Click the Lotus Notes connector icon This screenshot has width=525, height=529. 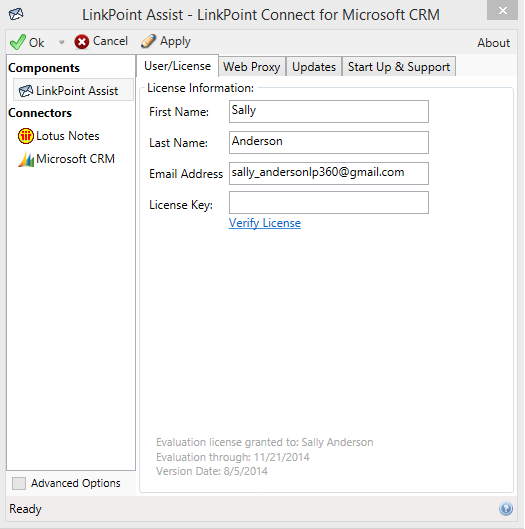pos(26,136)
